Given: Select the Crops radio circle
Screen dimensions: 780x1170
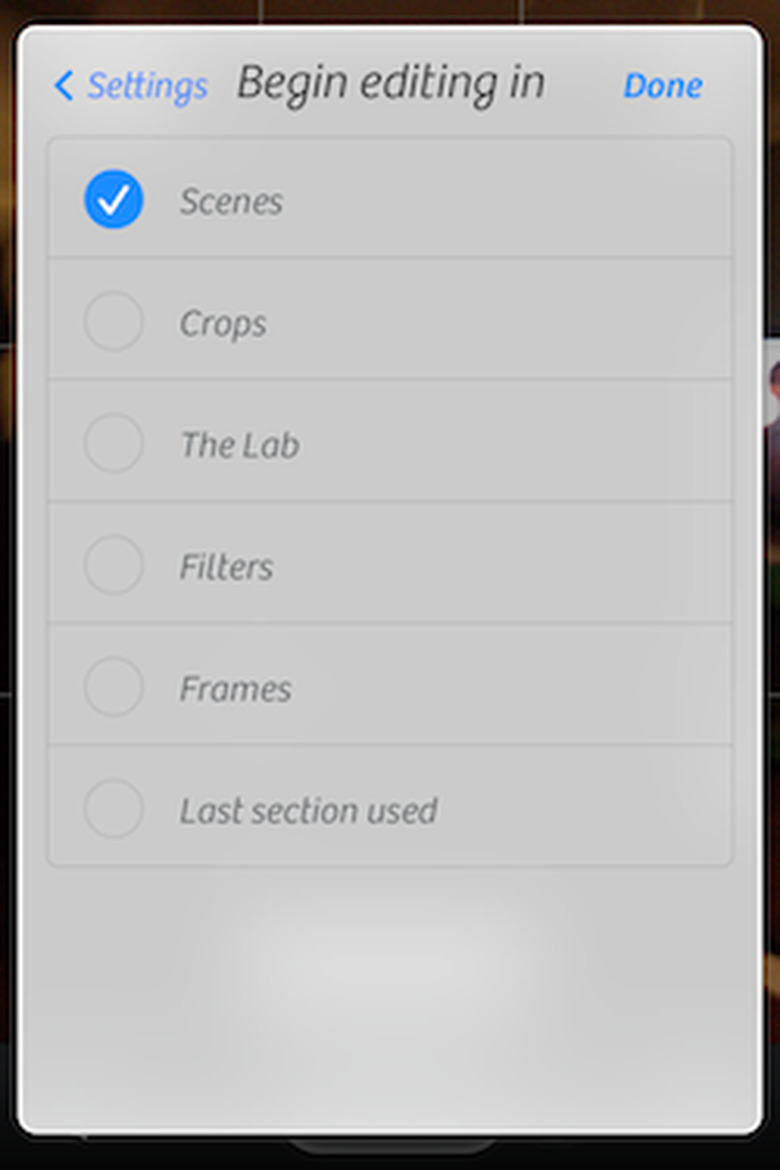Looking at the screenshot, I should coord(113,322).
